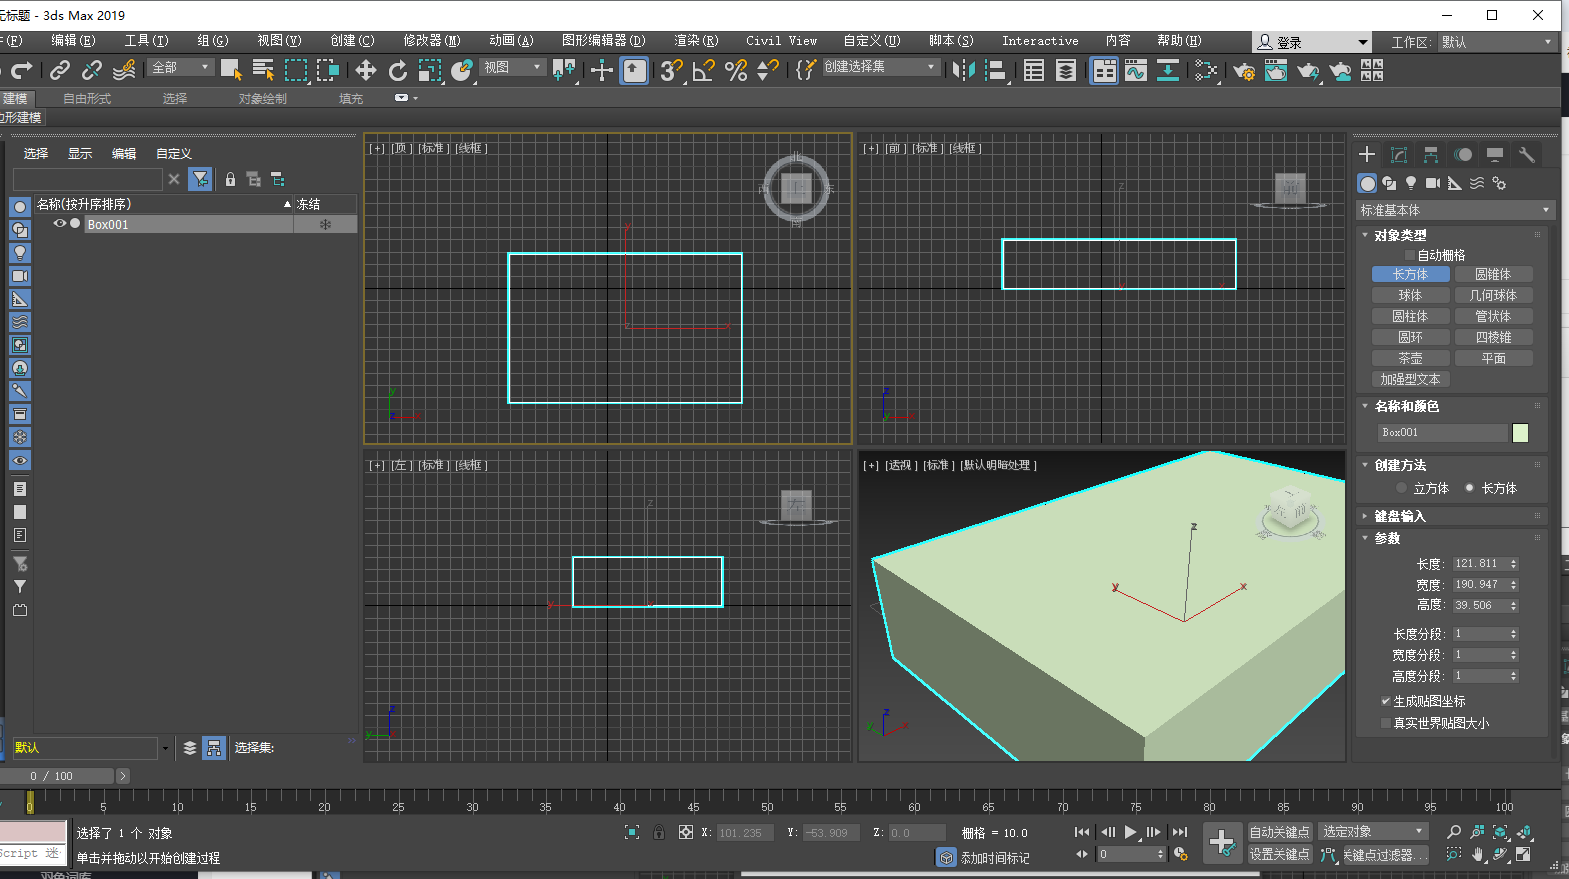
Task: Click the Redo arrow in main toolbar
Action: point(22,69)
